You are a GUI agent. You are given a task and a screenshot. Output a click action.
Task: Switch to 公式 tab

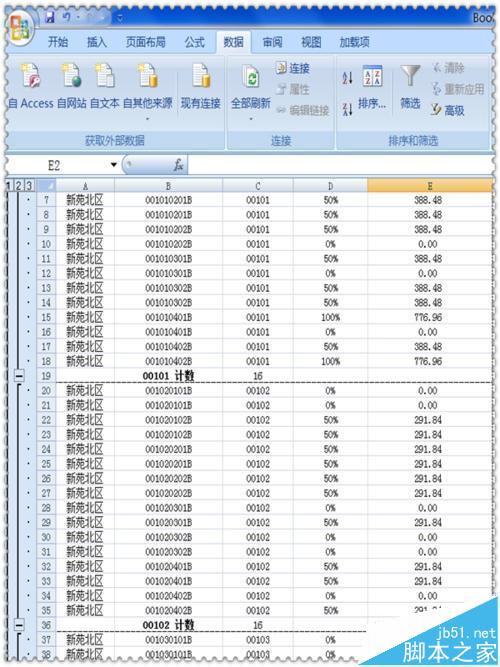194,42
